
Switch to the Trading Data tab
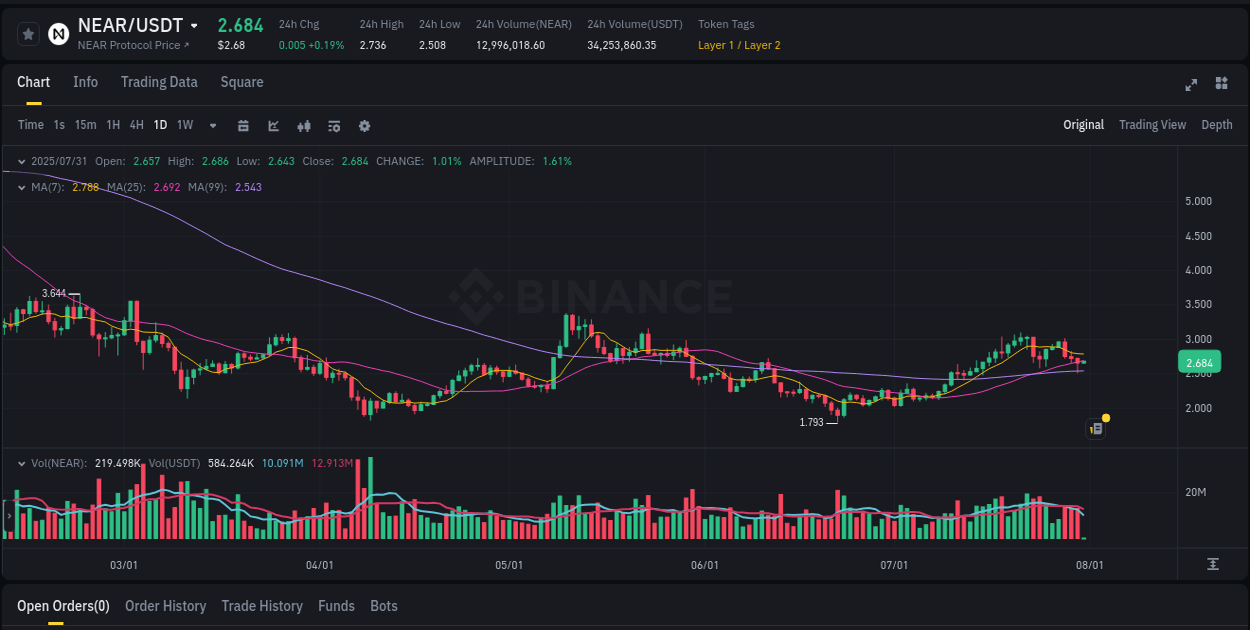[x=159, y=82]
